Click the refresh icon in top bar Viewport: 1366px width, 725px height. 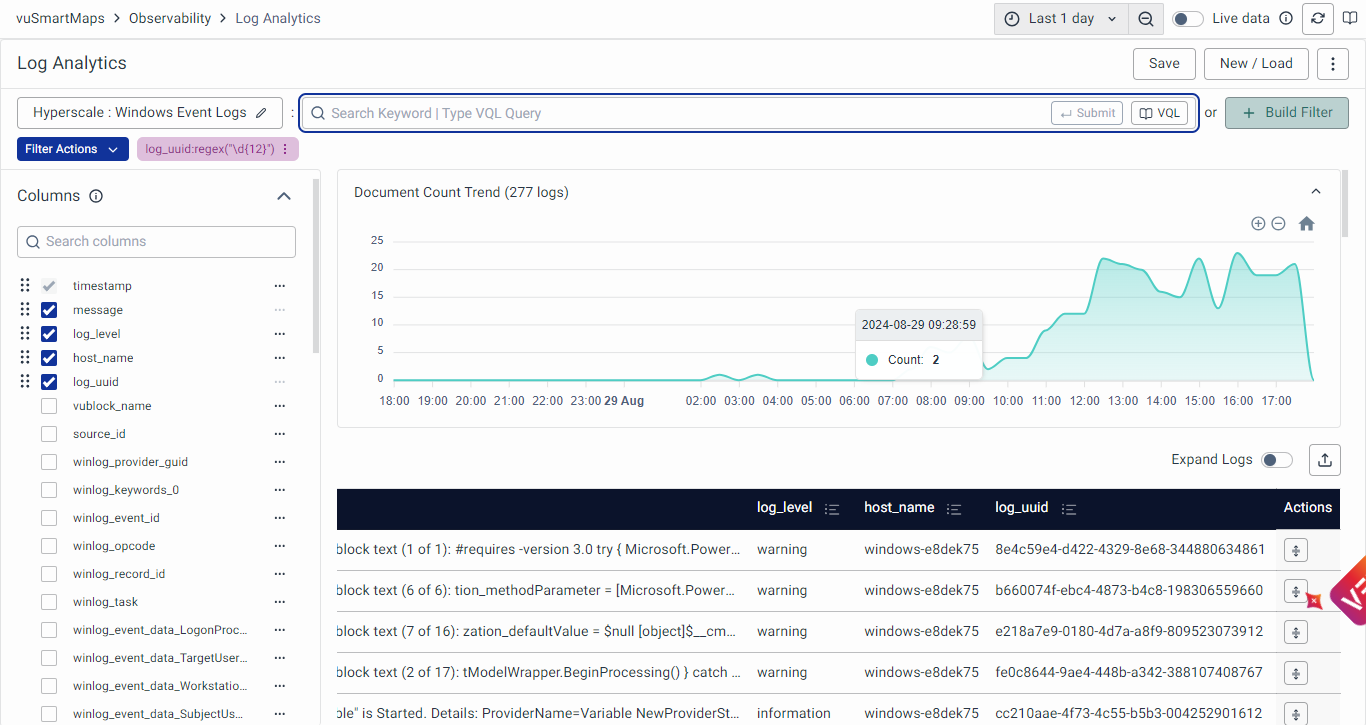1318,19
